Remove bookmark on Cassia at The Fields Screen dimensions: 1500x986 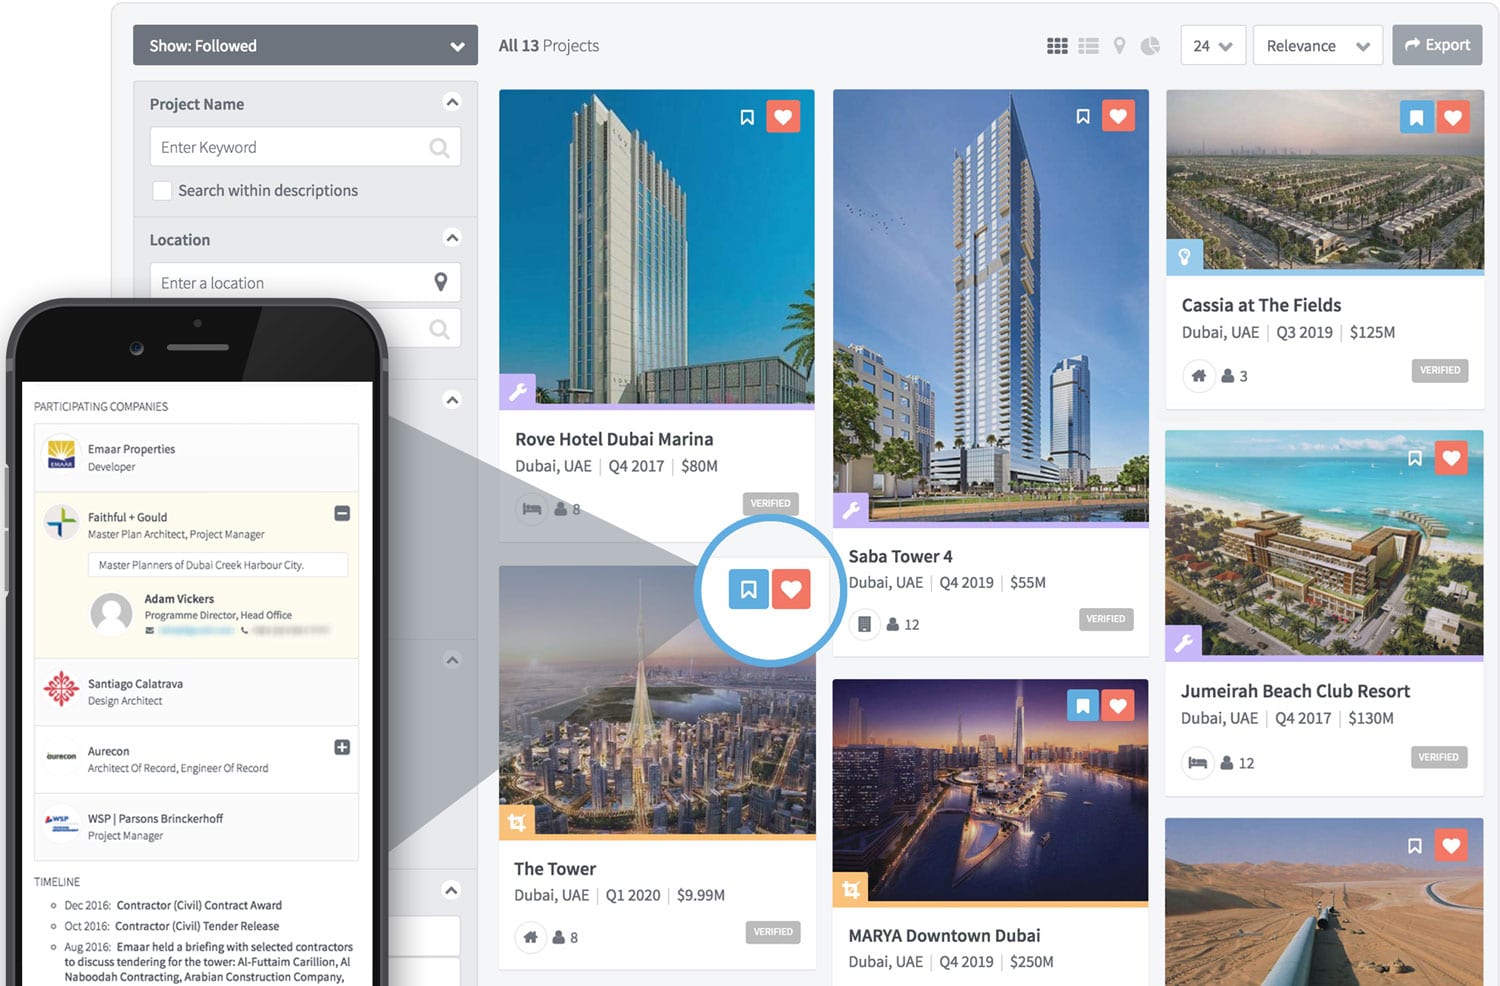coord(1416,118)
